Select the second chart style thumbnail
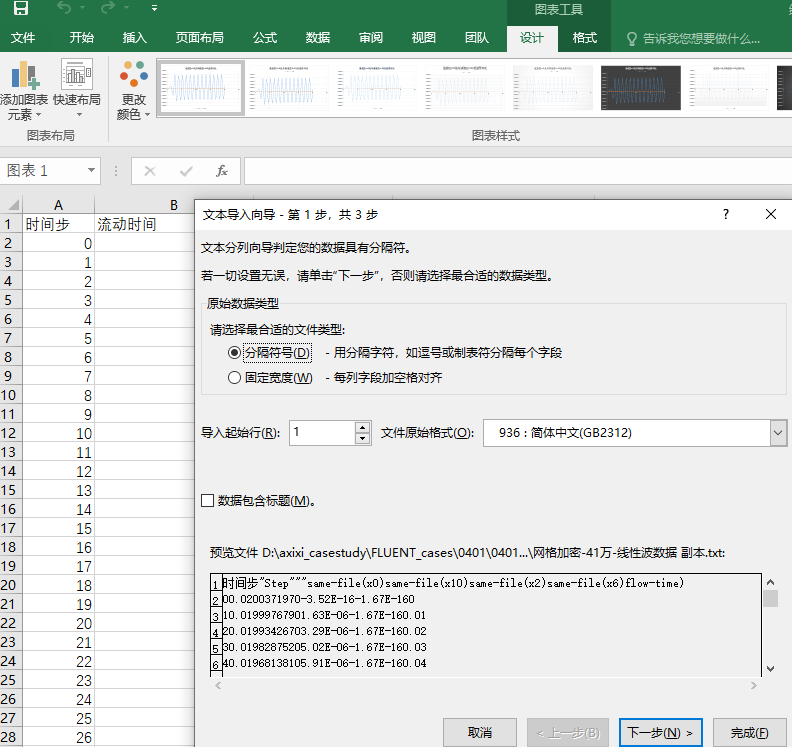792x747 pixels. [x=289, y=88]
